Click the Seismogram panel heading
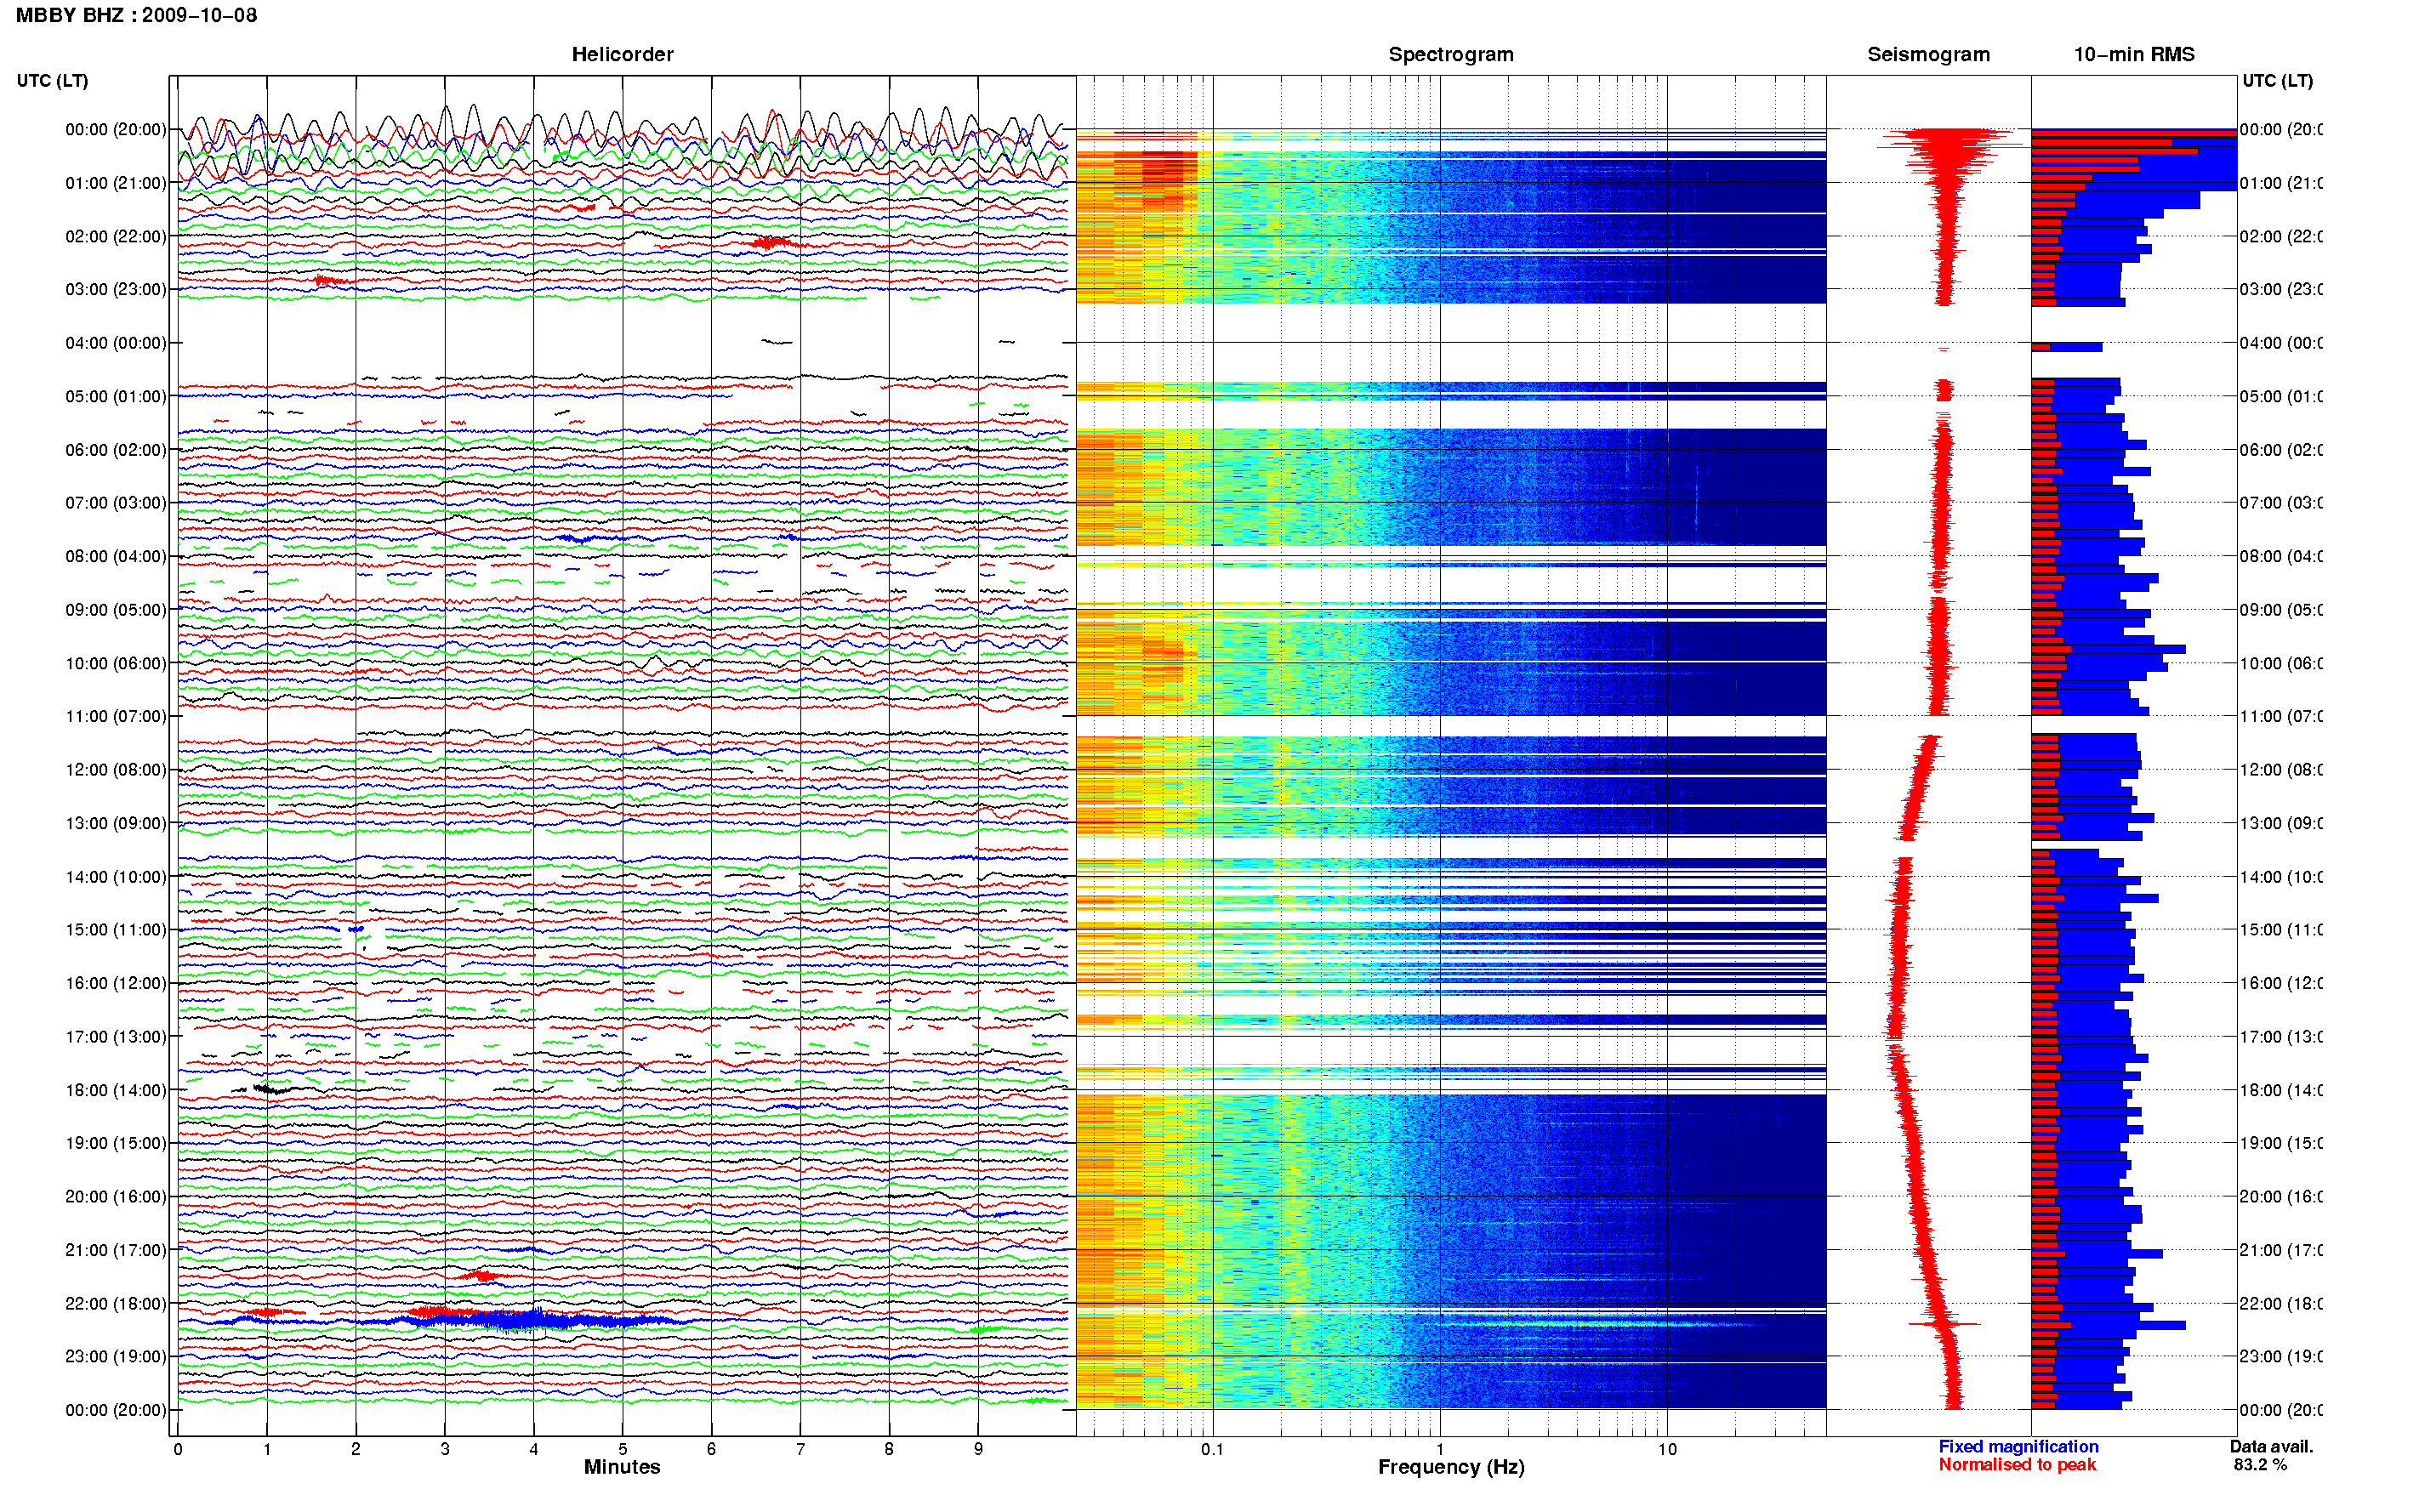The image size is (2419, 1512). coord(1928,54)
